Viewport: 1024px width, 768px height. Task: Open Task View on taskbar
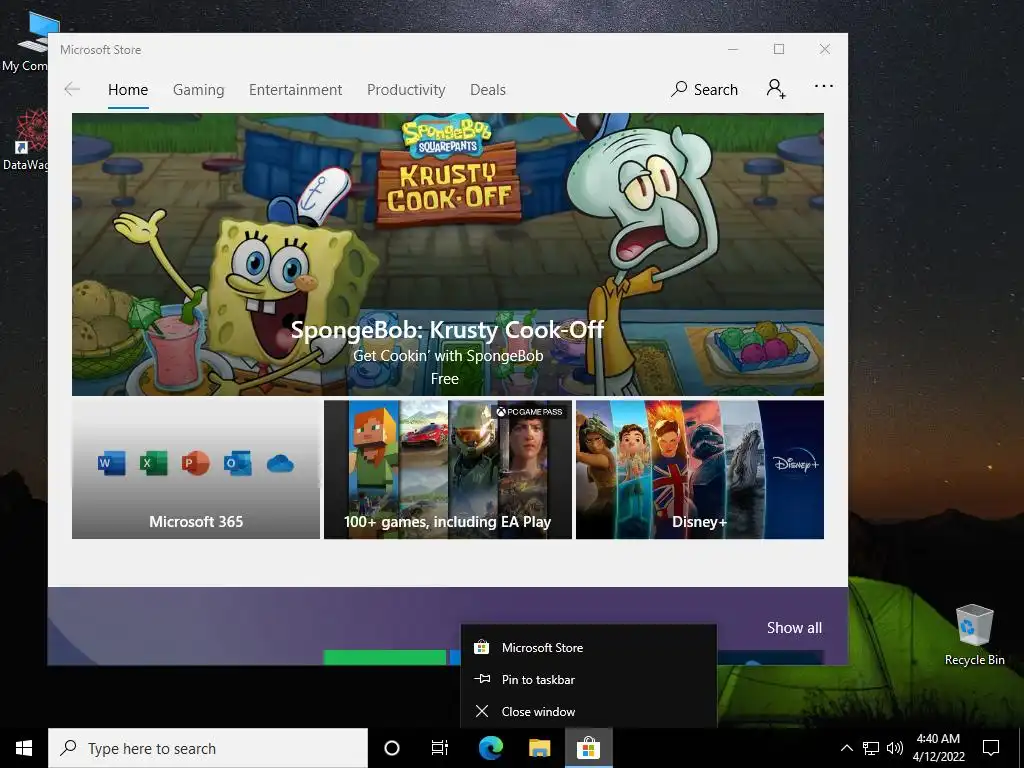(x=440, y=748)
